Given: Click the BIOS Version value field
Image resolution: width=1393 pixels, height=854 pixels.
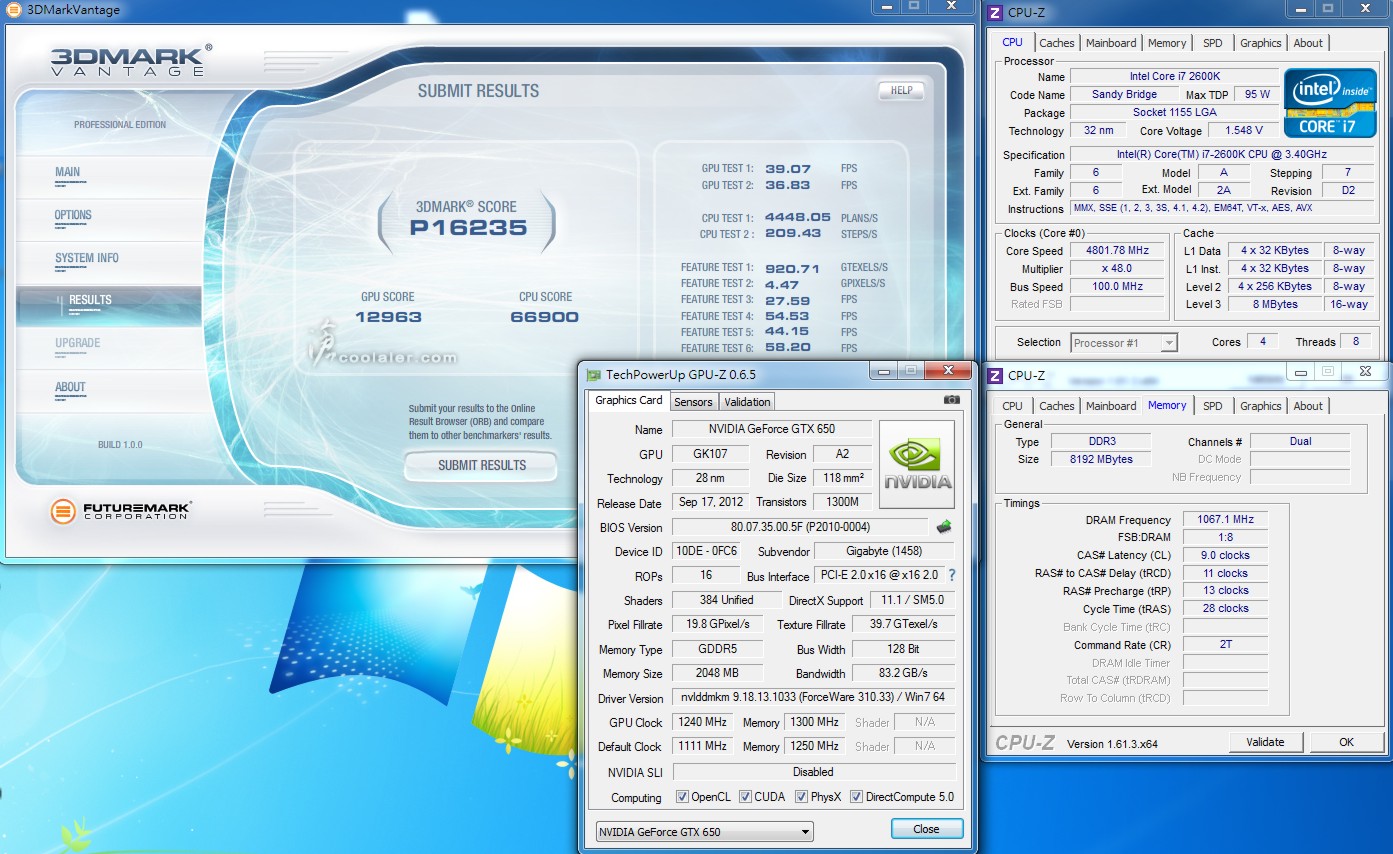Looking at the screenshot, I should [x=800, y=527].
